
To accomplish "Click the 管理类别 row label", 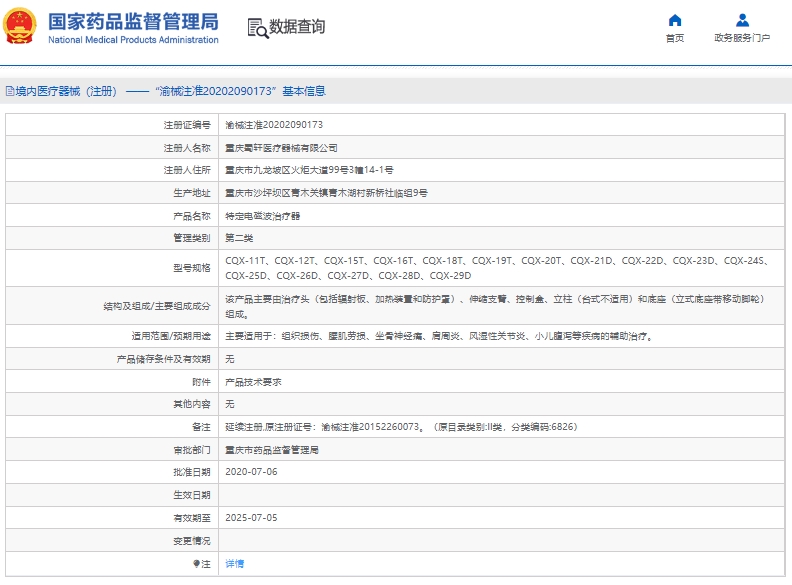I will pos(191,238).
